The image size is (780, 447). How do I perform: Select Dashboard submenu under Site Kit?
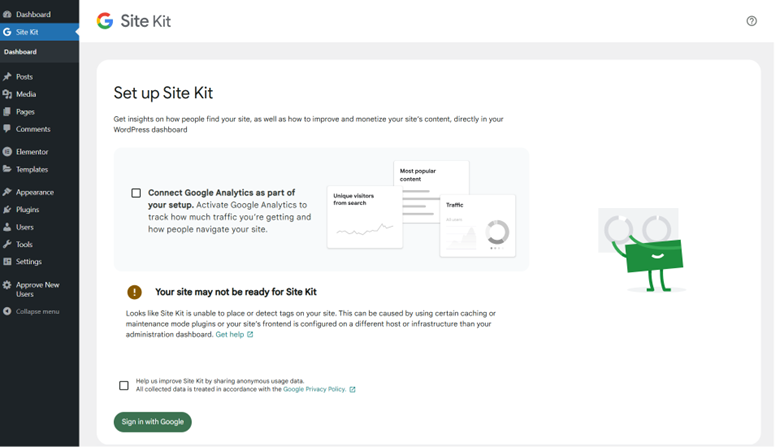(20, 52)
